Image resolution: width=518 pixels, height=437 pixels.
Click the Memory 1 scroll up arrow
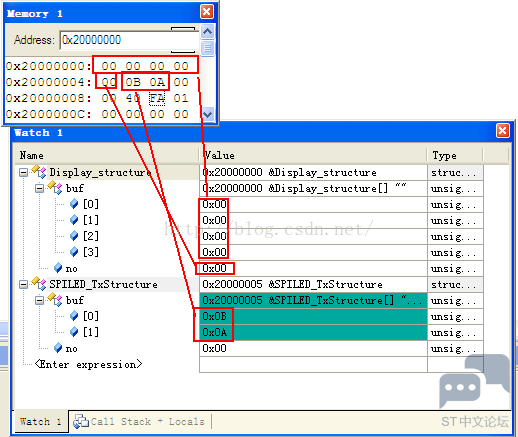[208, 32]
